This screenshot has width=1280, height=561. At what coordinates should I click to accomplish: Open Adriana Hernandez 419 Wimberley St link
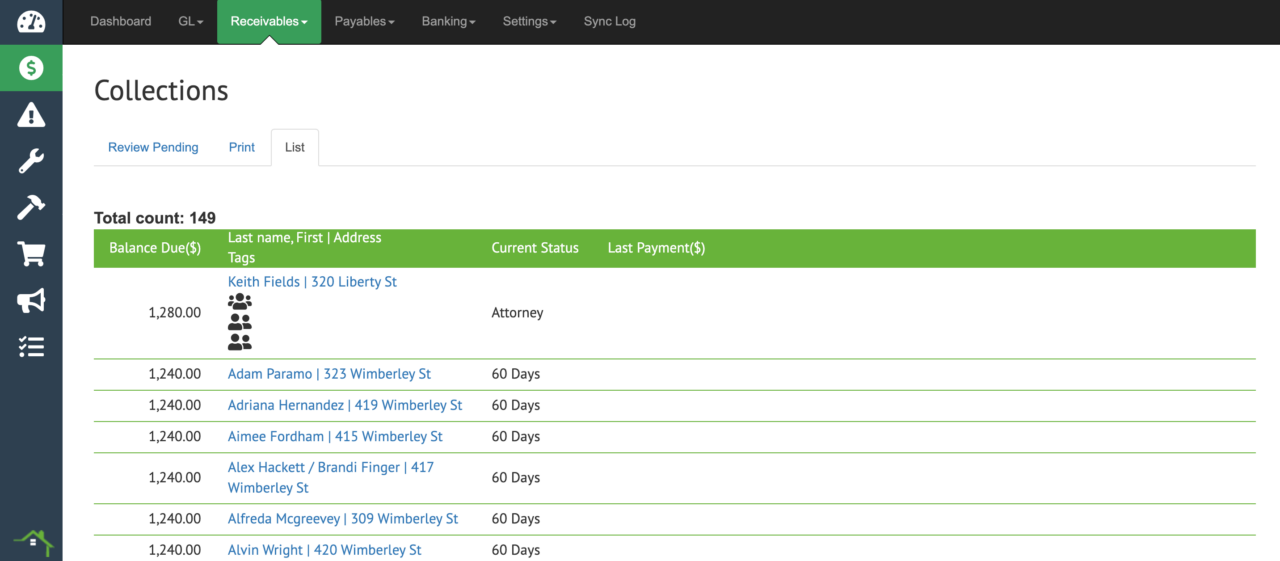(345, 405)
